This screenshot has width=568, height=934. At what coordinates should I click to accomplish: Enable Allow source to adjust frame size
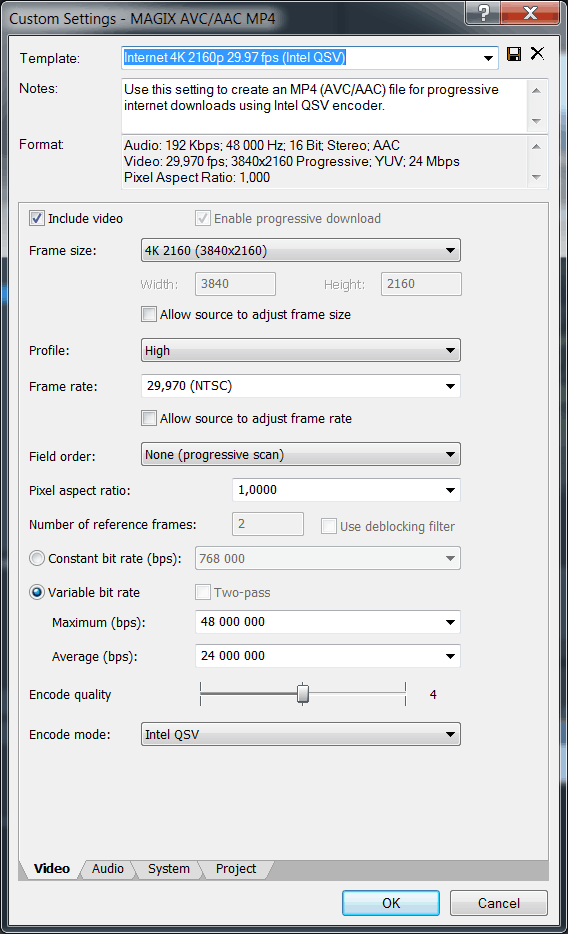pos(149,314)
